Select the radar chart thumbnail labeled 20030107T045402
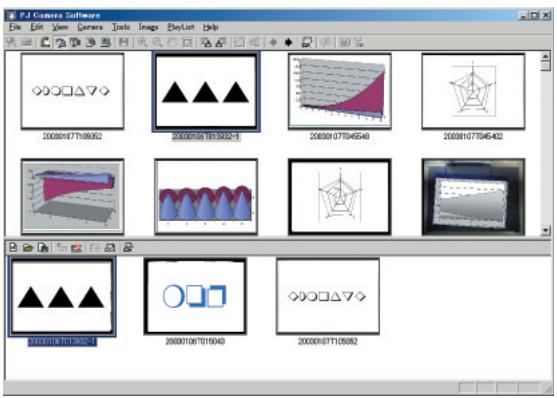 click(x=473, y=91)
